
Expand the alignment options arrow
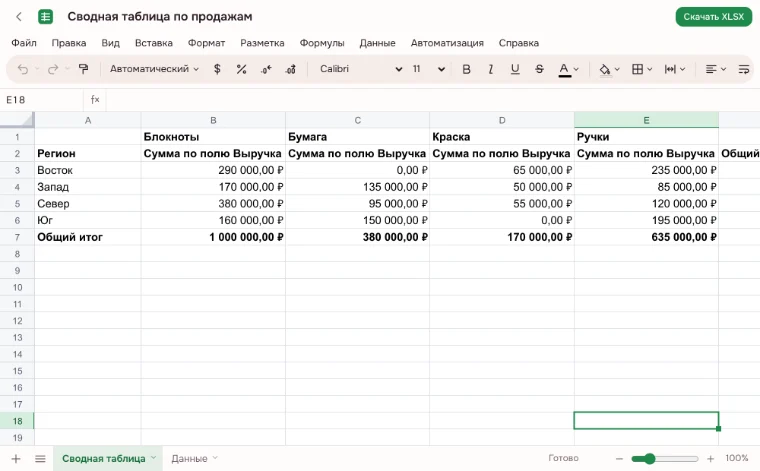[723, 69]
